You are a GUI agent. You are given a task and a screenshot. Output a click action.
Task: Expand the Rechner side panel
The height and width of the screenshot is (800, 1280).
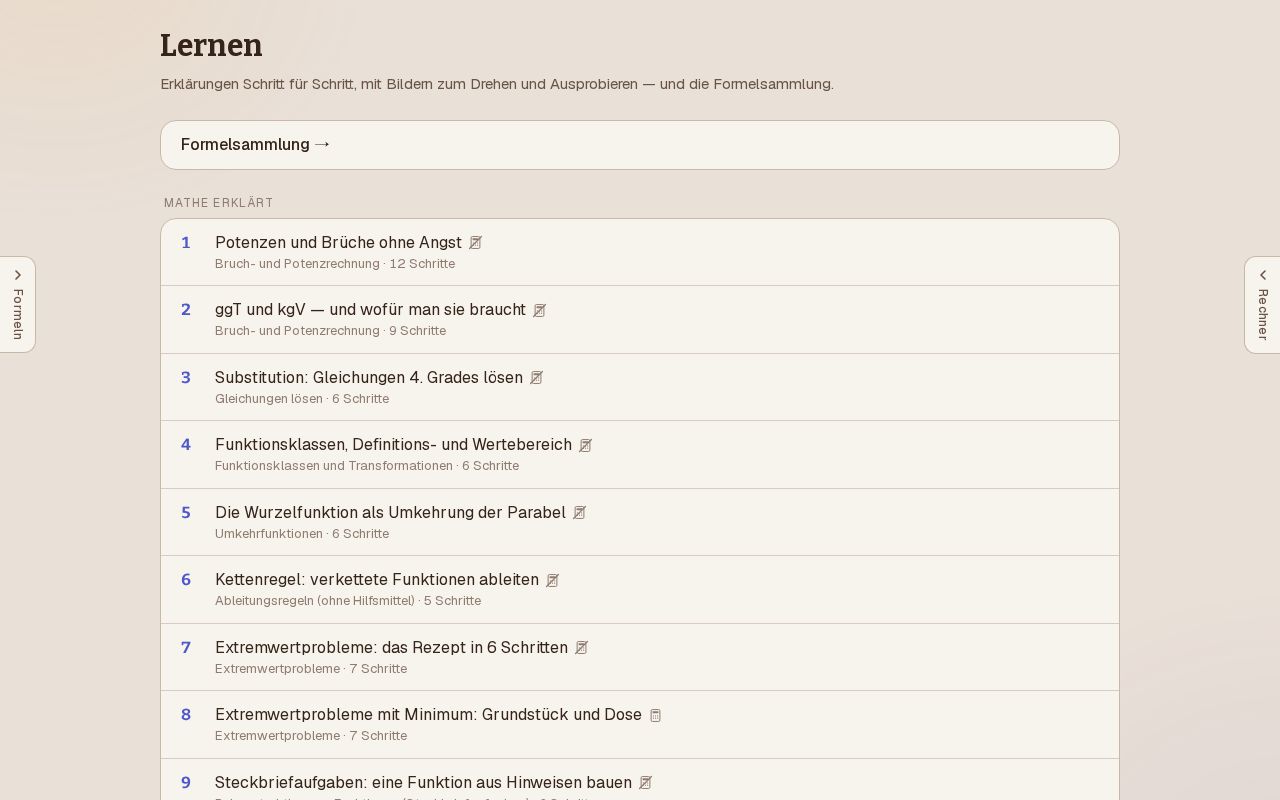(x=1262, y=305)
